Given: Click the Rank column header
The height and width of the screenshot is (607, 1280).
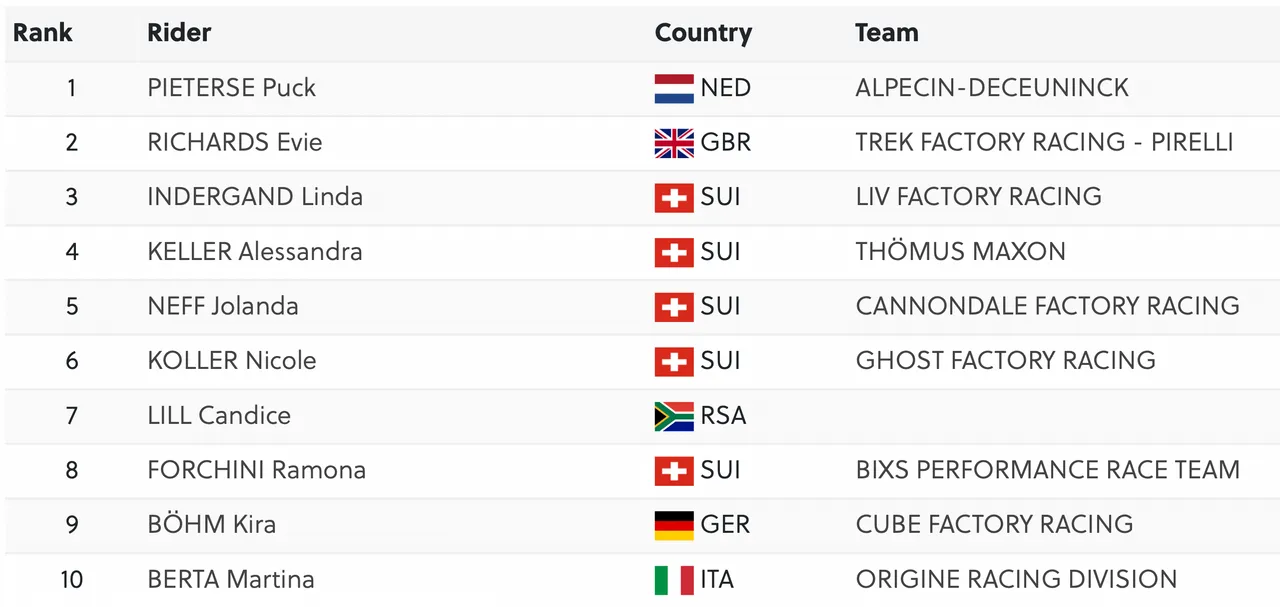Looking at the screenshot, I should coord(43,33).
